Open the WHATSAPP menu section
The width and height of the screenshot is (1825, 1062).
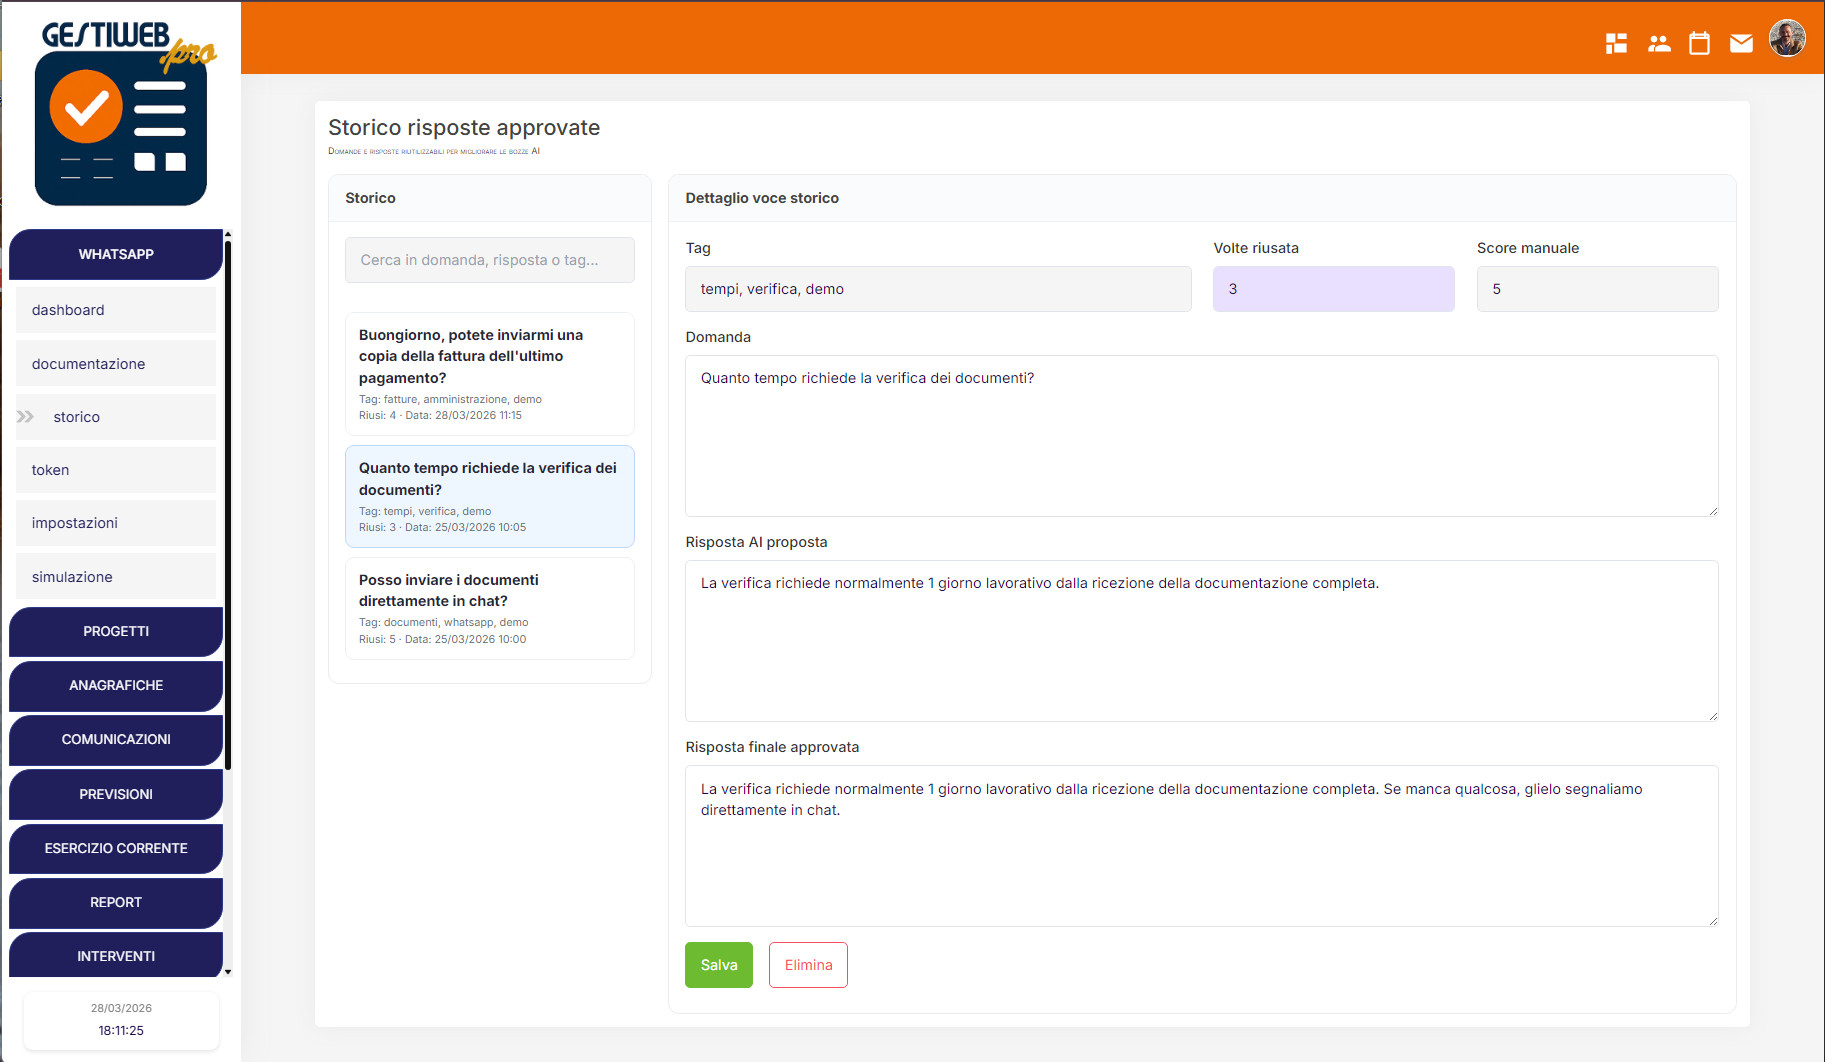pyautogui.click(x=116, y=254)
